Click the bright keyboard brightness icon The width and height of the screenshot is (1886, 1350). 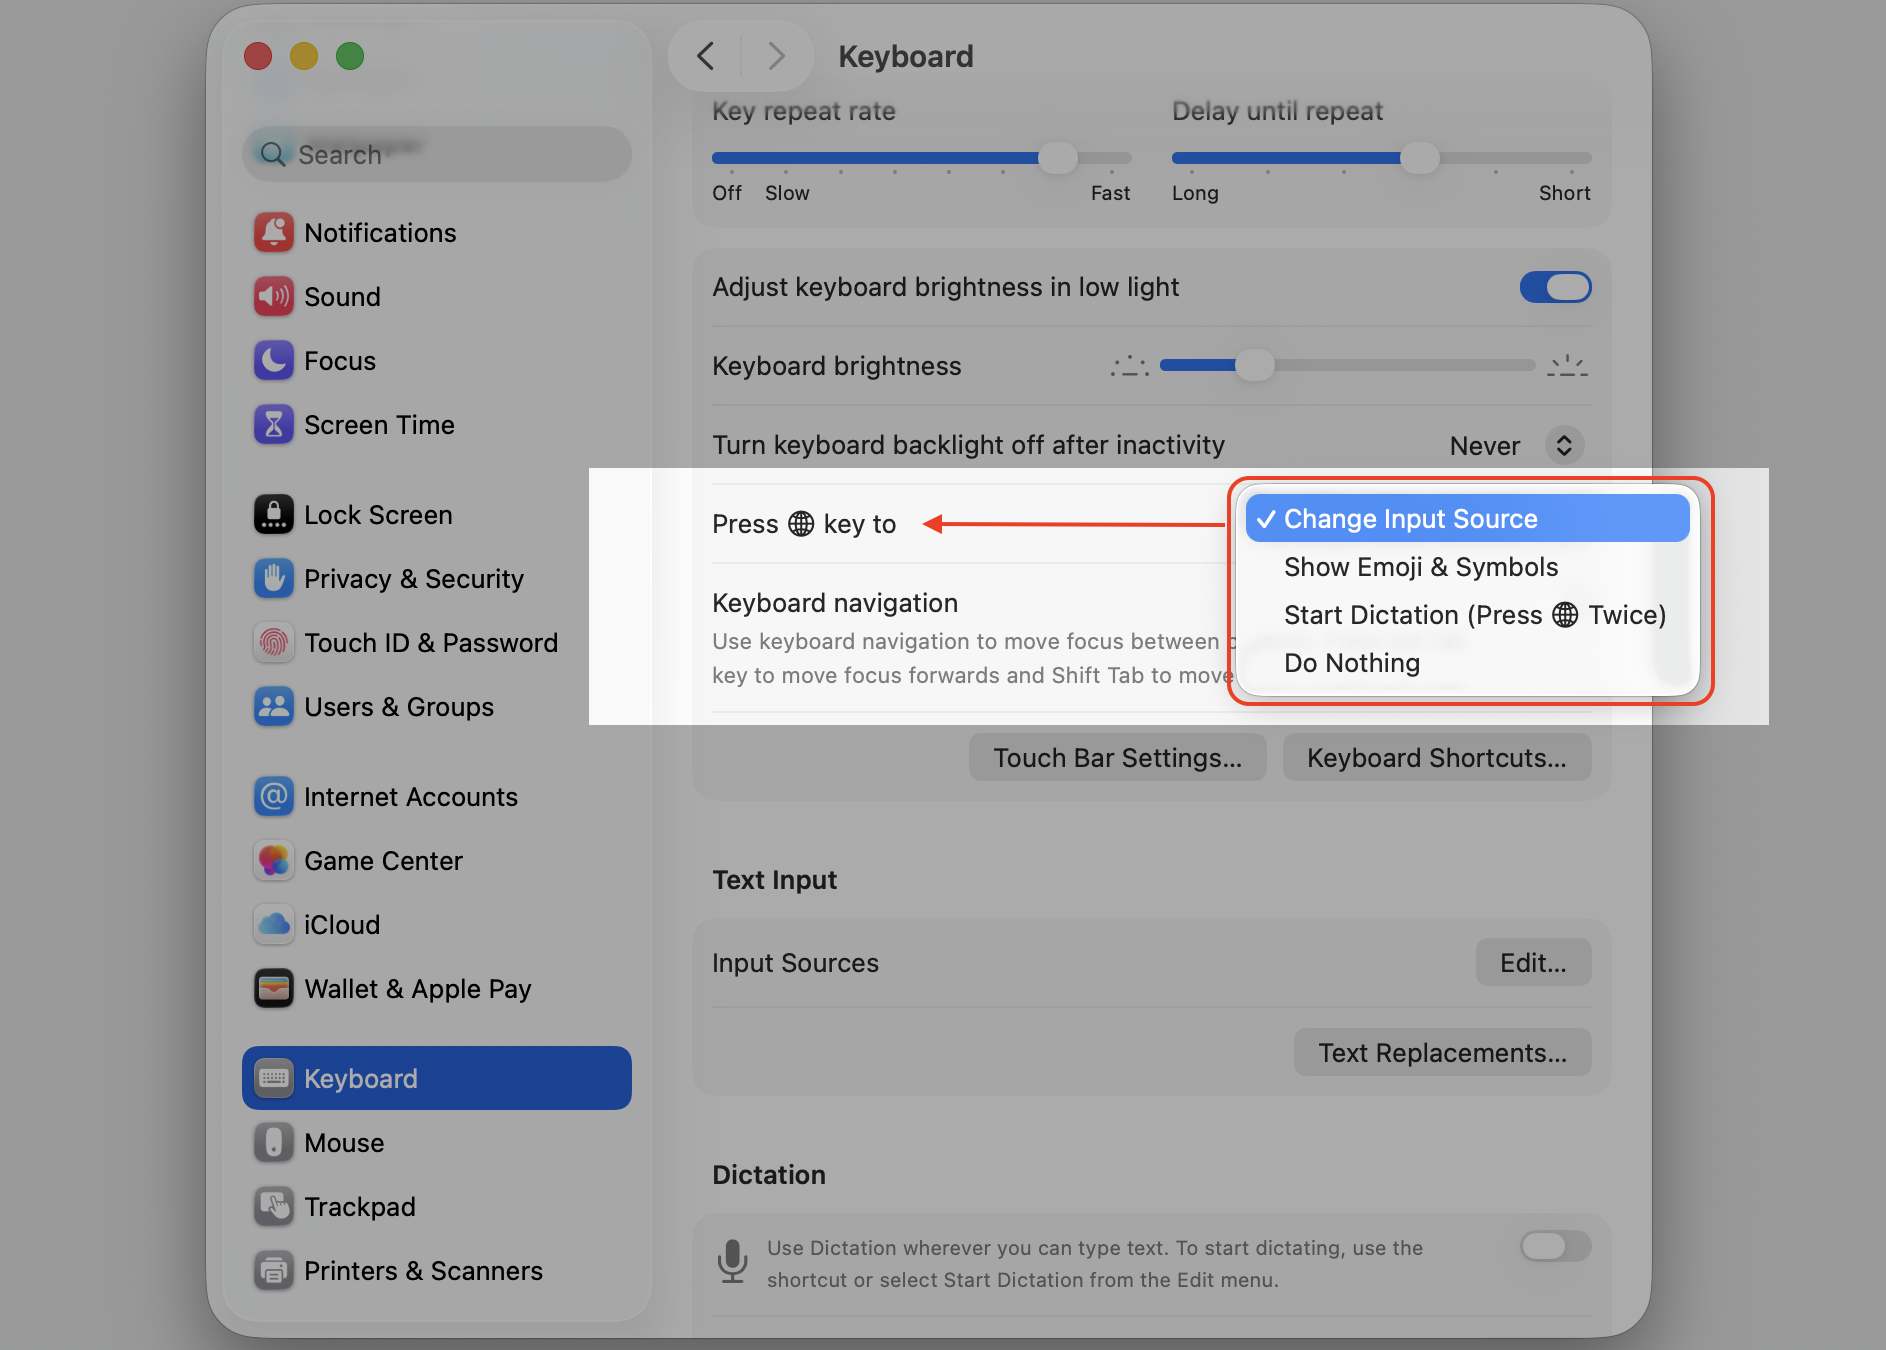[1567, 366]
